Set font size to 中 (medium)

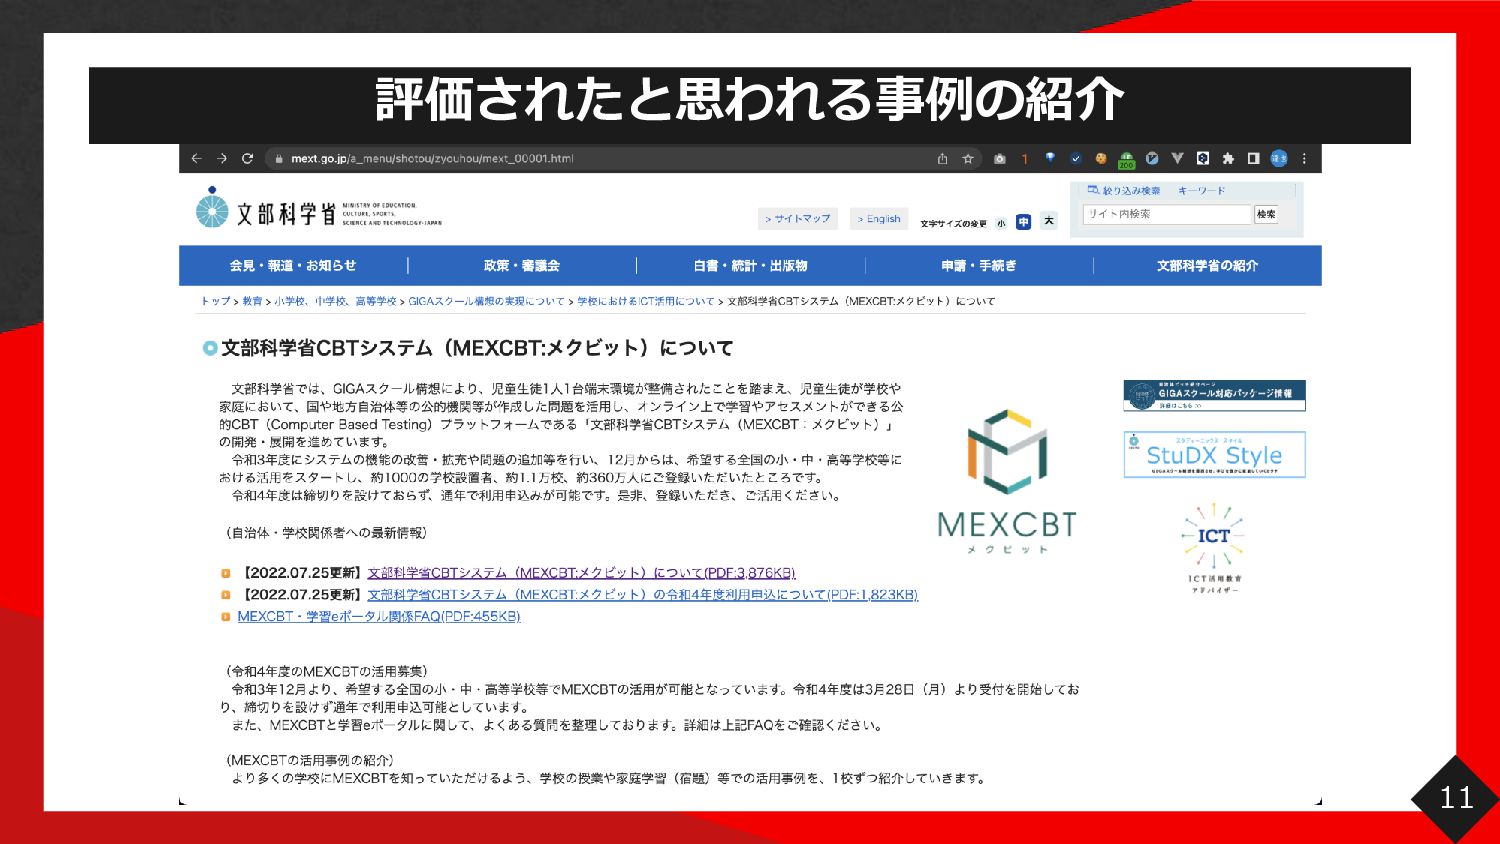click(x=1023, y=222)
